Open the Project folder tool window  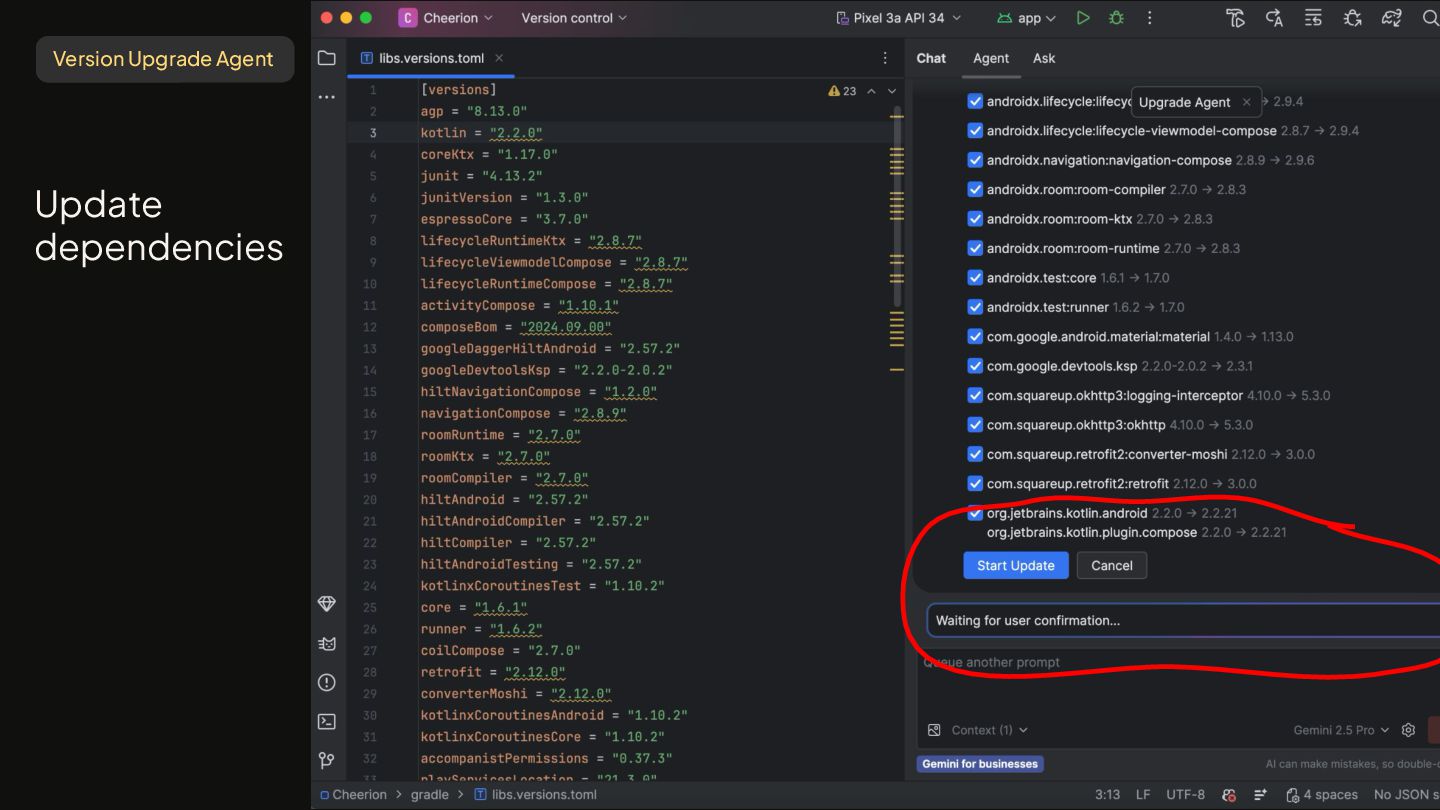[326, 58]
